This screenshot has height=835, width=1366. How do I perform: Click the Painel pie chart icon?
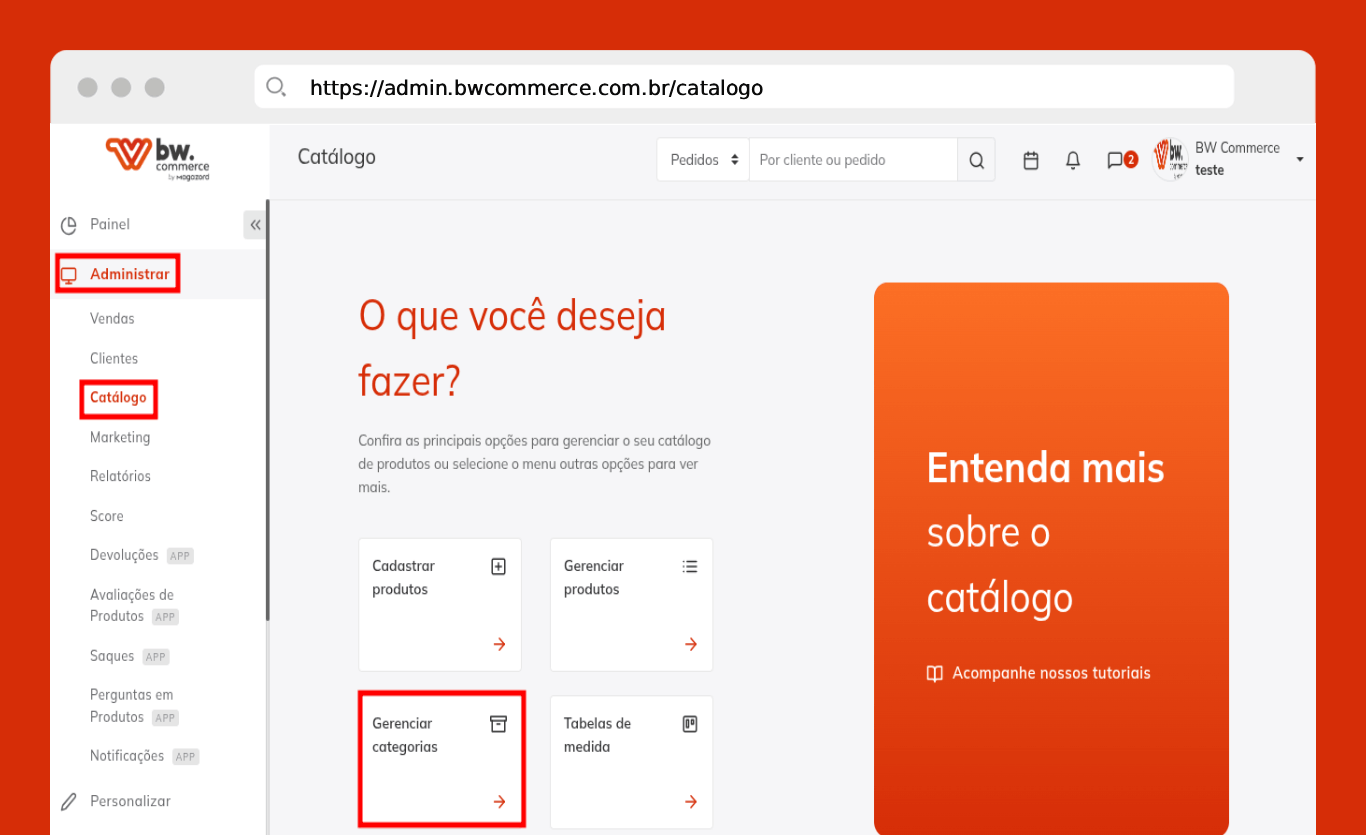pyautogui.click(x=69, y=225)
